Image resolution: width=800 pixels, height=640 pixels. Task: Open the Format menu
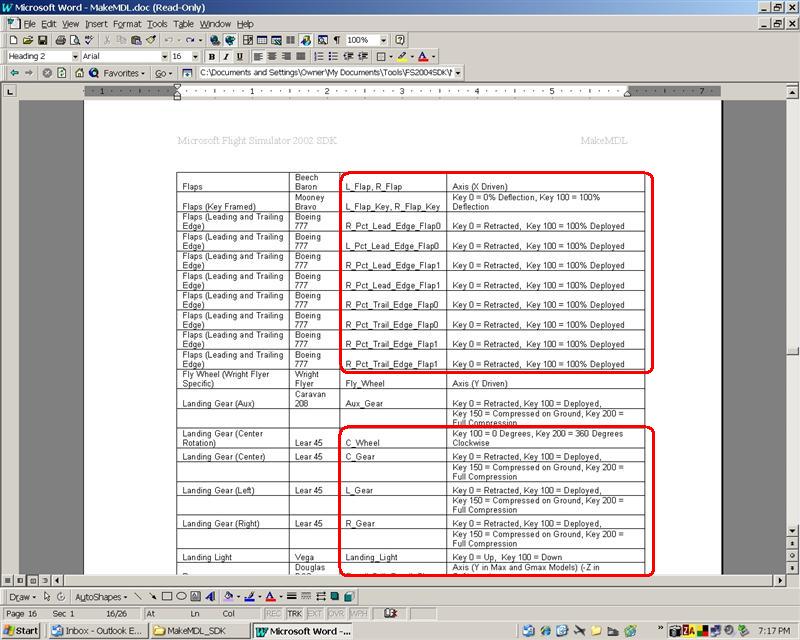(x=127, y=24)
